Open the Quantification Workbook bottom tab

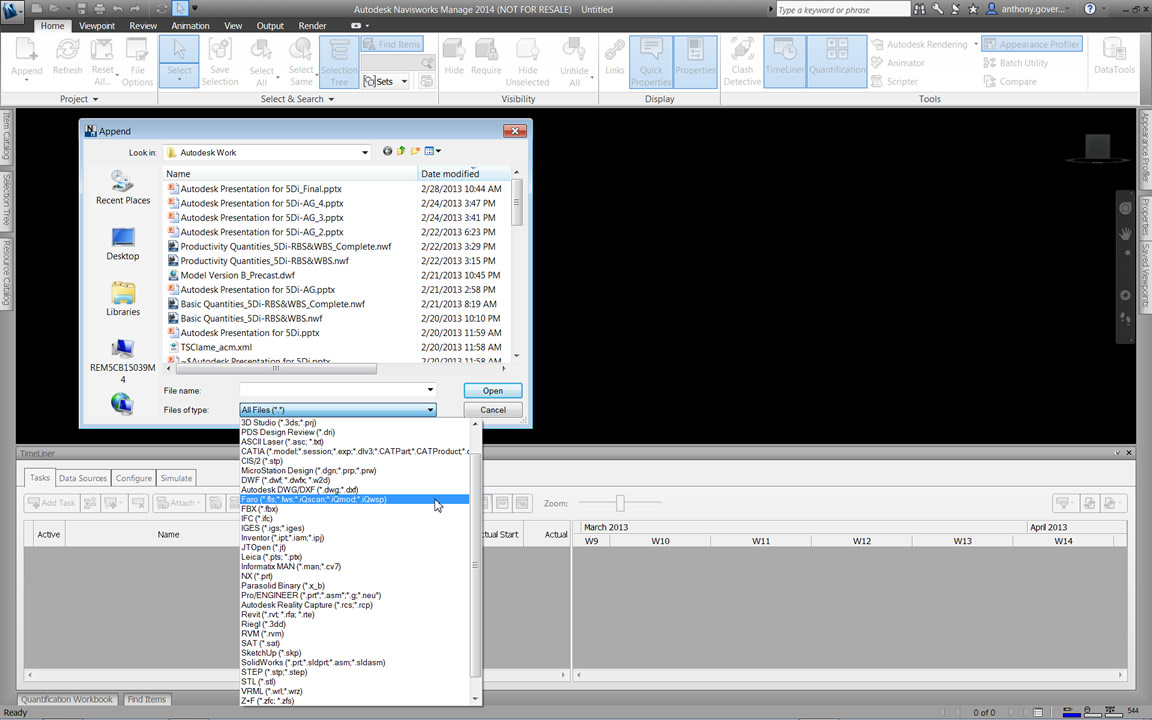pos(67,699)
